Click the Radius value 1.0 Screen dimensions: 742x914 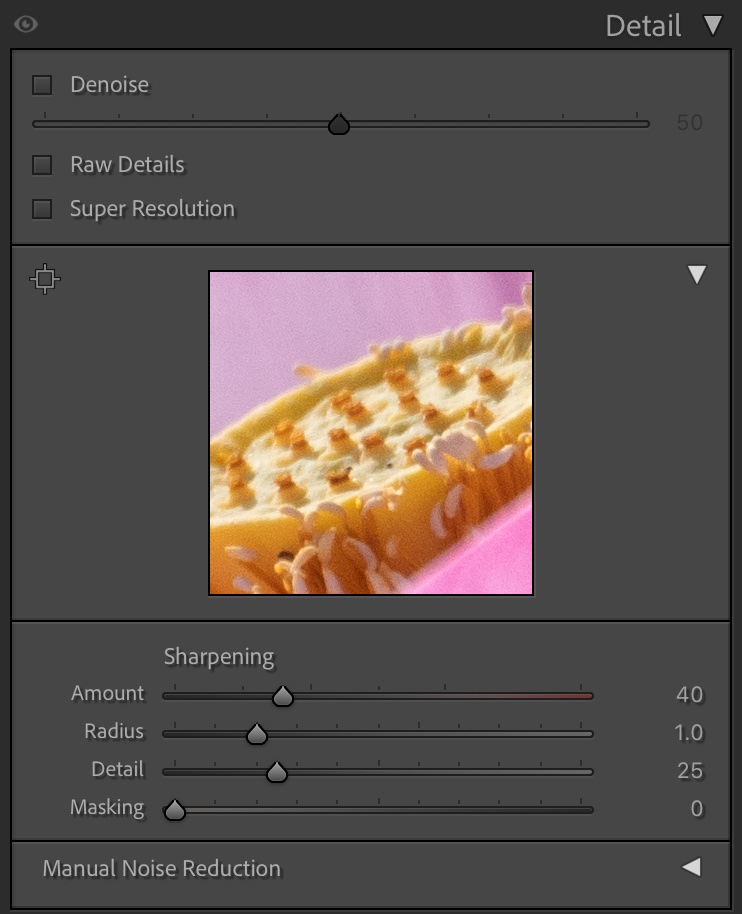tap(688, 733)
